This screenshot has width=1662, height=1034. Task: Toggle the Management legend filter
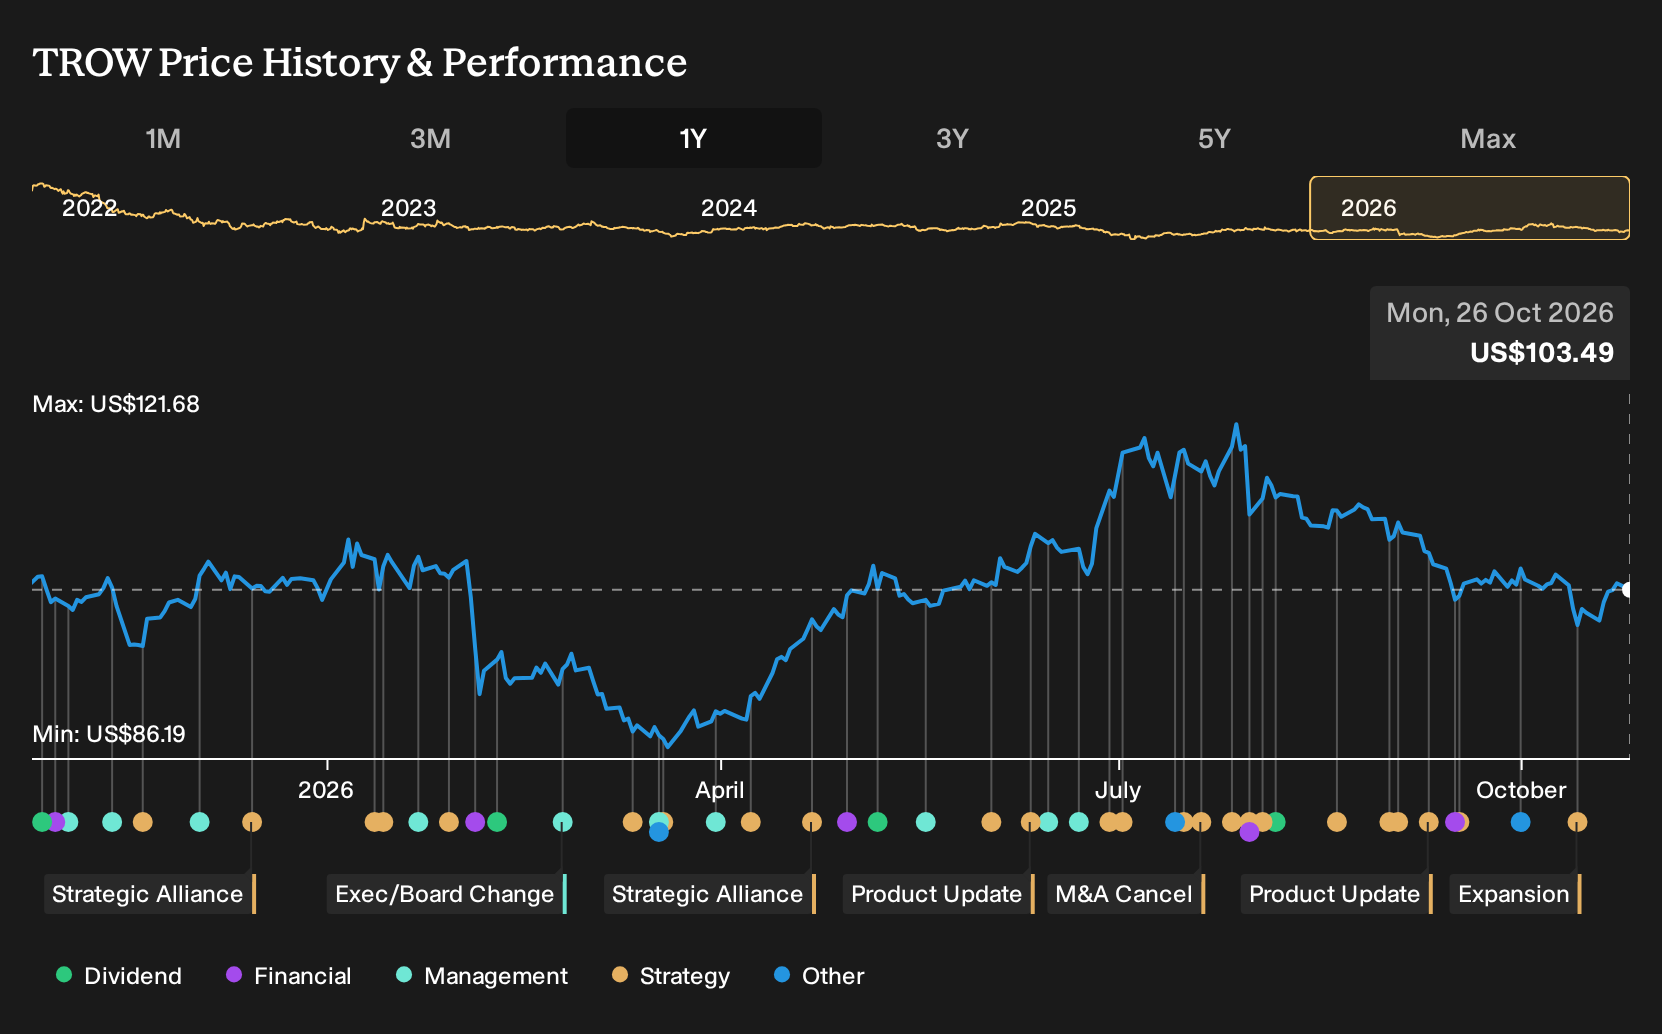click(x=481, y=976)
